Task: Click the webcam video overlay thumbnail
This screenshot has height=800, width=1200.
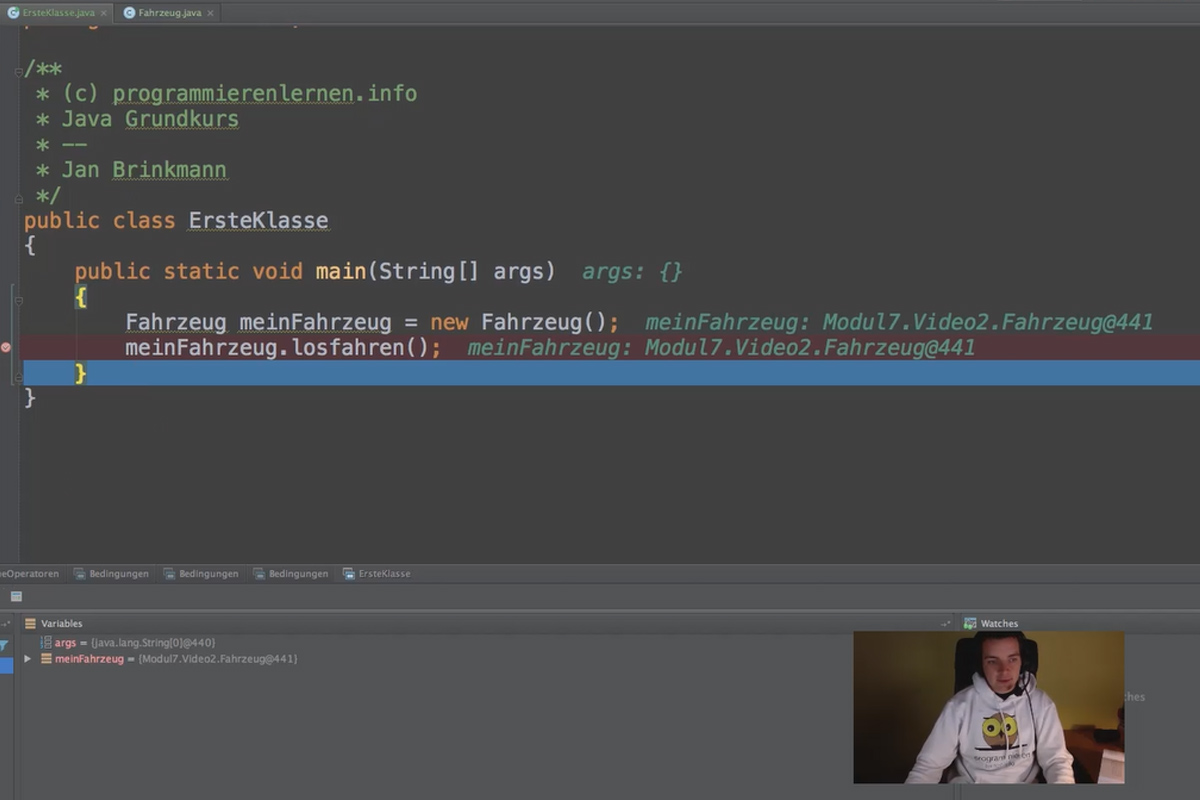Action: coord(988,707)
